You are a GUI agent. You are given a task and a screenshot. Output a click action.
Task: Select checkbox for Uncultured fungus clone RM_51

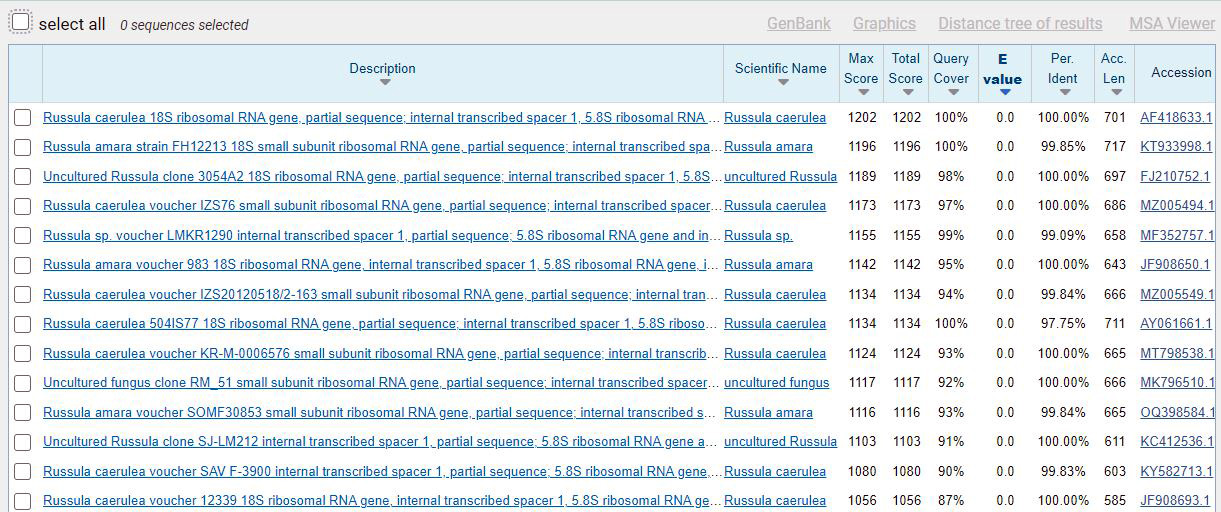23,383
